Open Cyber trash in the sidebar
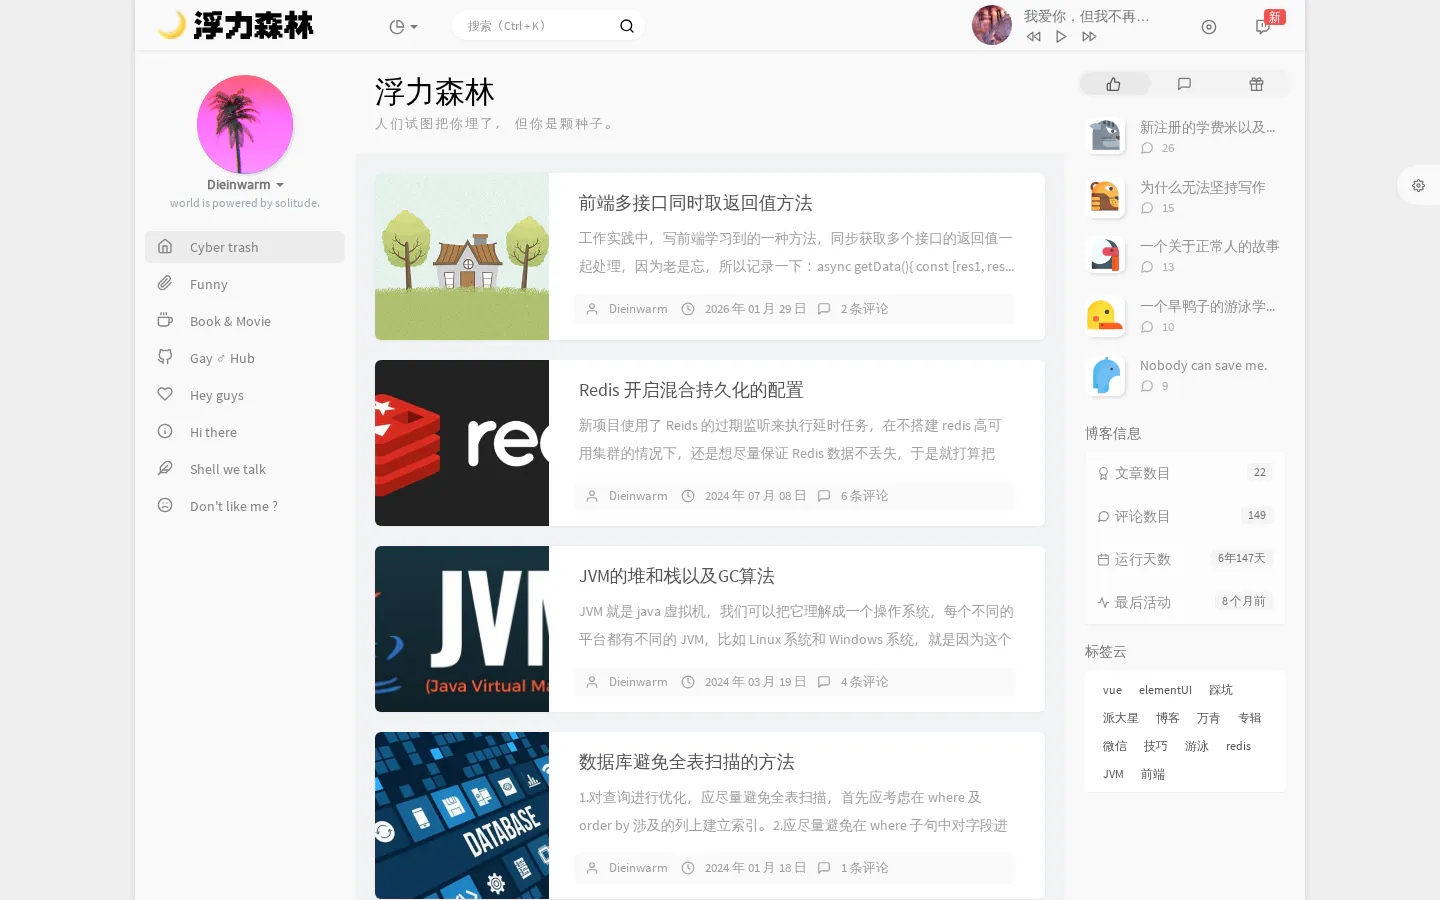This screenshot has width=1440, height=900. (245, 247)
